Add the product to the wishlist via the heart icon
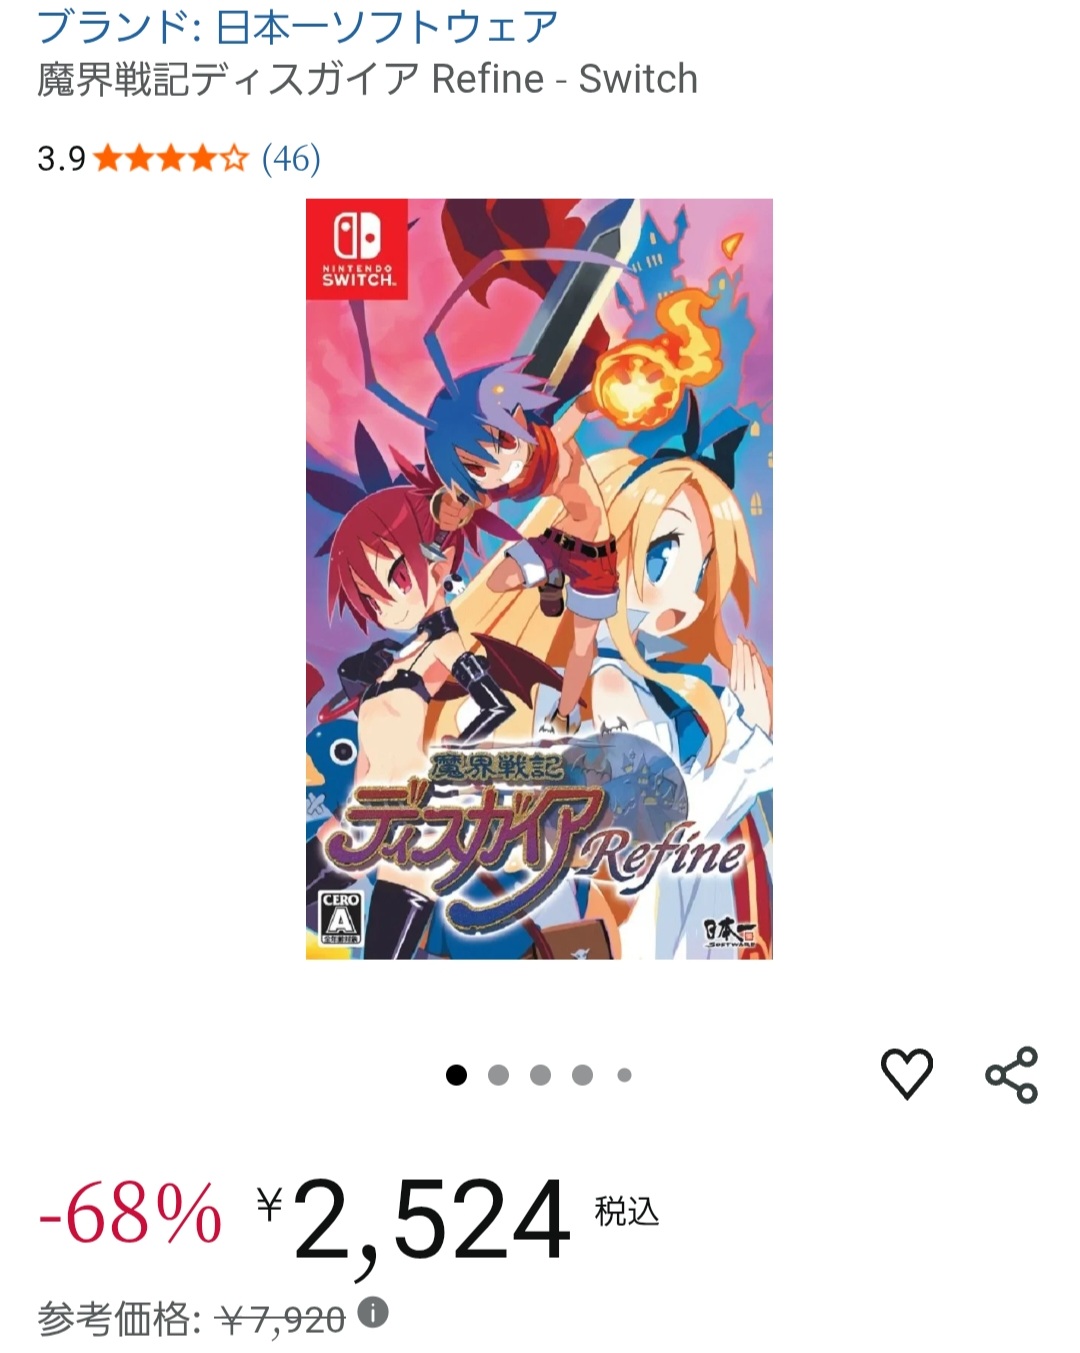Screen dimensions: 1080x1353 (907, 1074)
